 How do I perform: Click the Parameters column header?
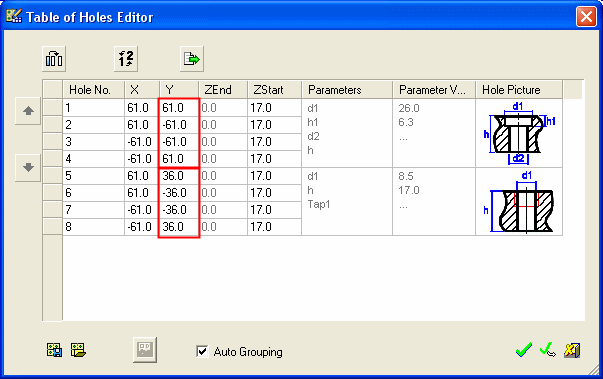[347, 90]
